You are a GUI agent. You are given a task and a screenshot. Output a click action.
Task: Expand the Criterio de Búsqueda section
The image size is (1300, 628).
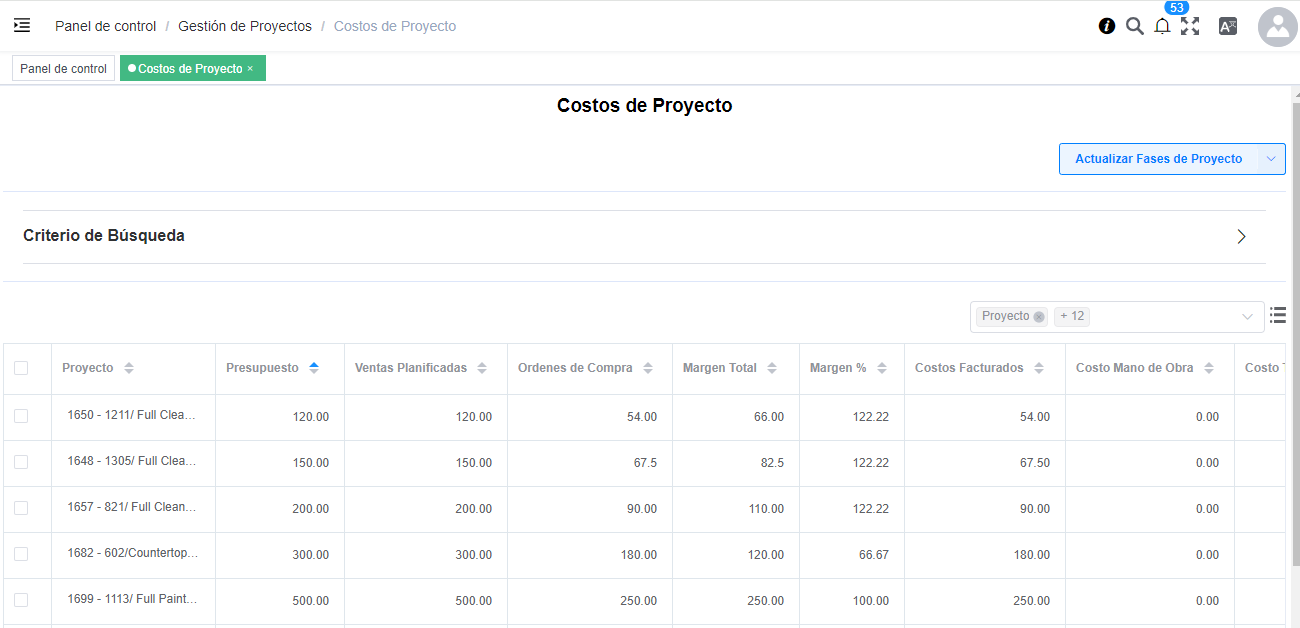click(1240, 236)
